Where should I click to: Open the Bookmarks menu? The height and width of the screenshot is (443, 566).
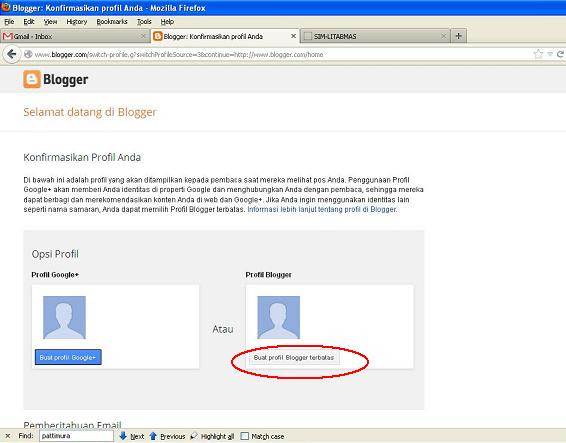tap(112, 22)
